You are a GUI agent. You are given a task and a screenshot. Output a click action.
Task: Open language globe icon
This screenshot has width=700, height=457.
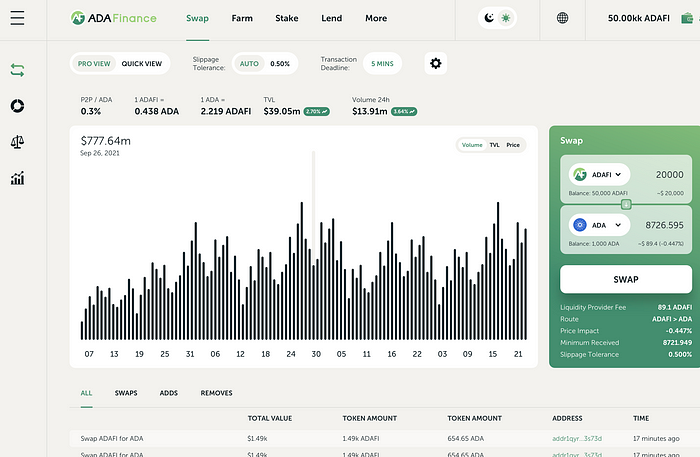(562, 18)
